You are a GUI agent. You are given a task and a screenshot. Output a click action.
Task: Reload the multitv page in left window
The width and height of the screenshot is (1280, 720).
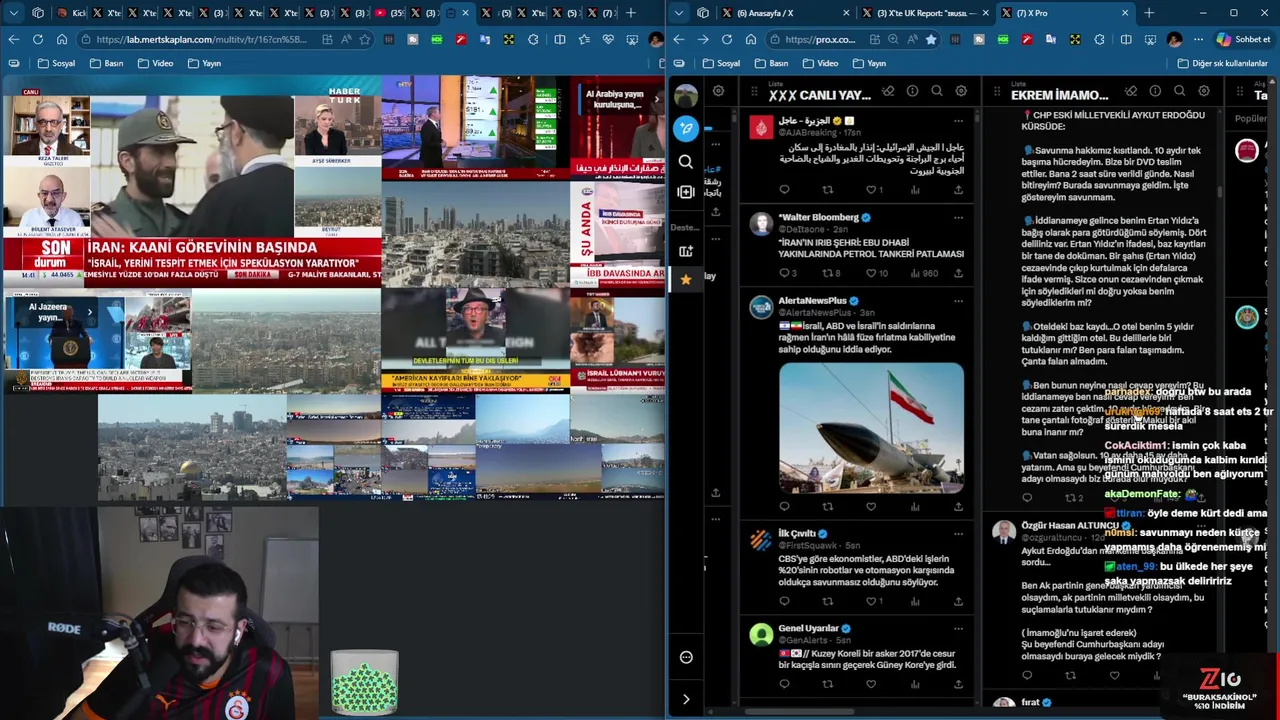click(38, 39)
